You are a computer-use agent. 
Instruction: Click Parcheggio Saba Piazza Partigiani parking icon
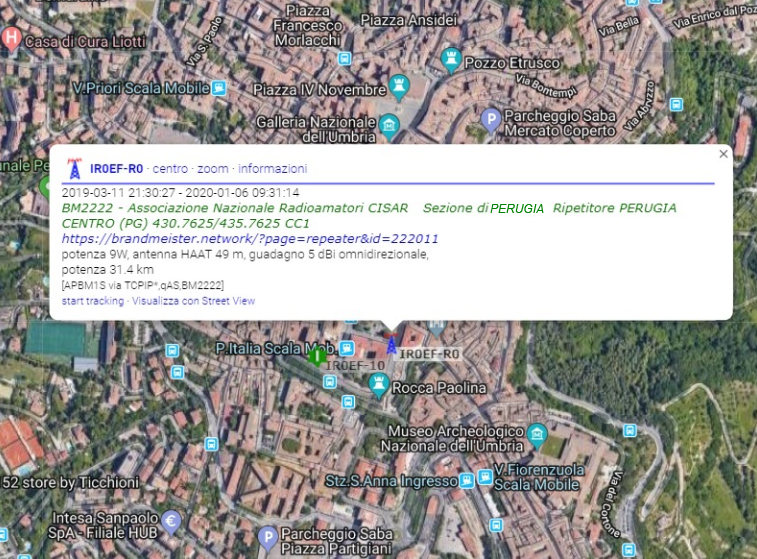(267, 539)
